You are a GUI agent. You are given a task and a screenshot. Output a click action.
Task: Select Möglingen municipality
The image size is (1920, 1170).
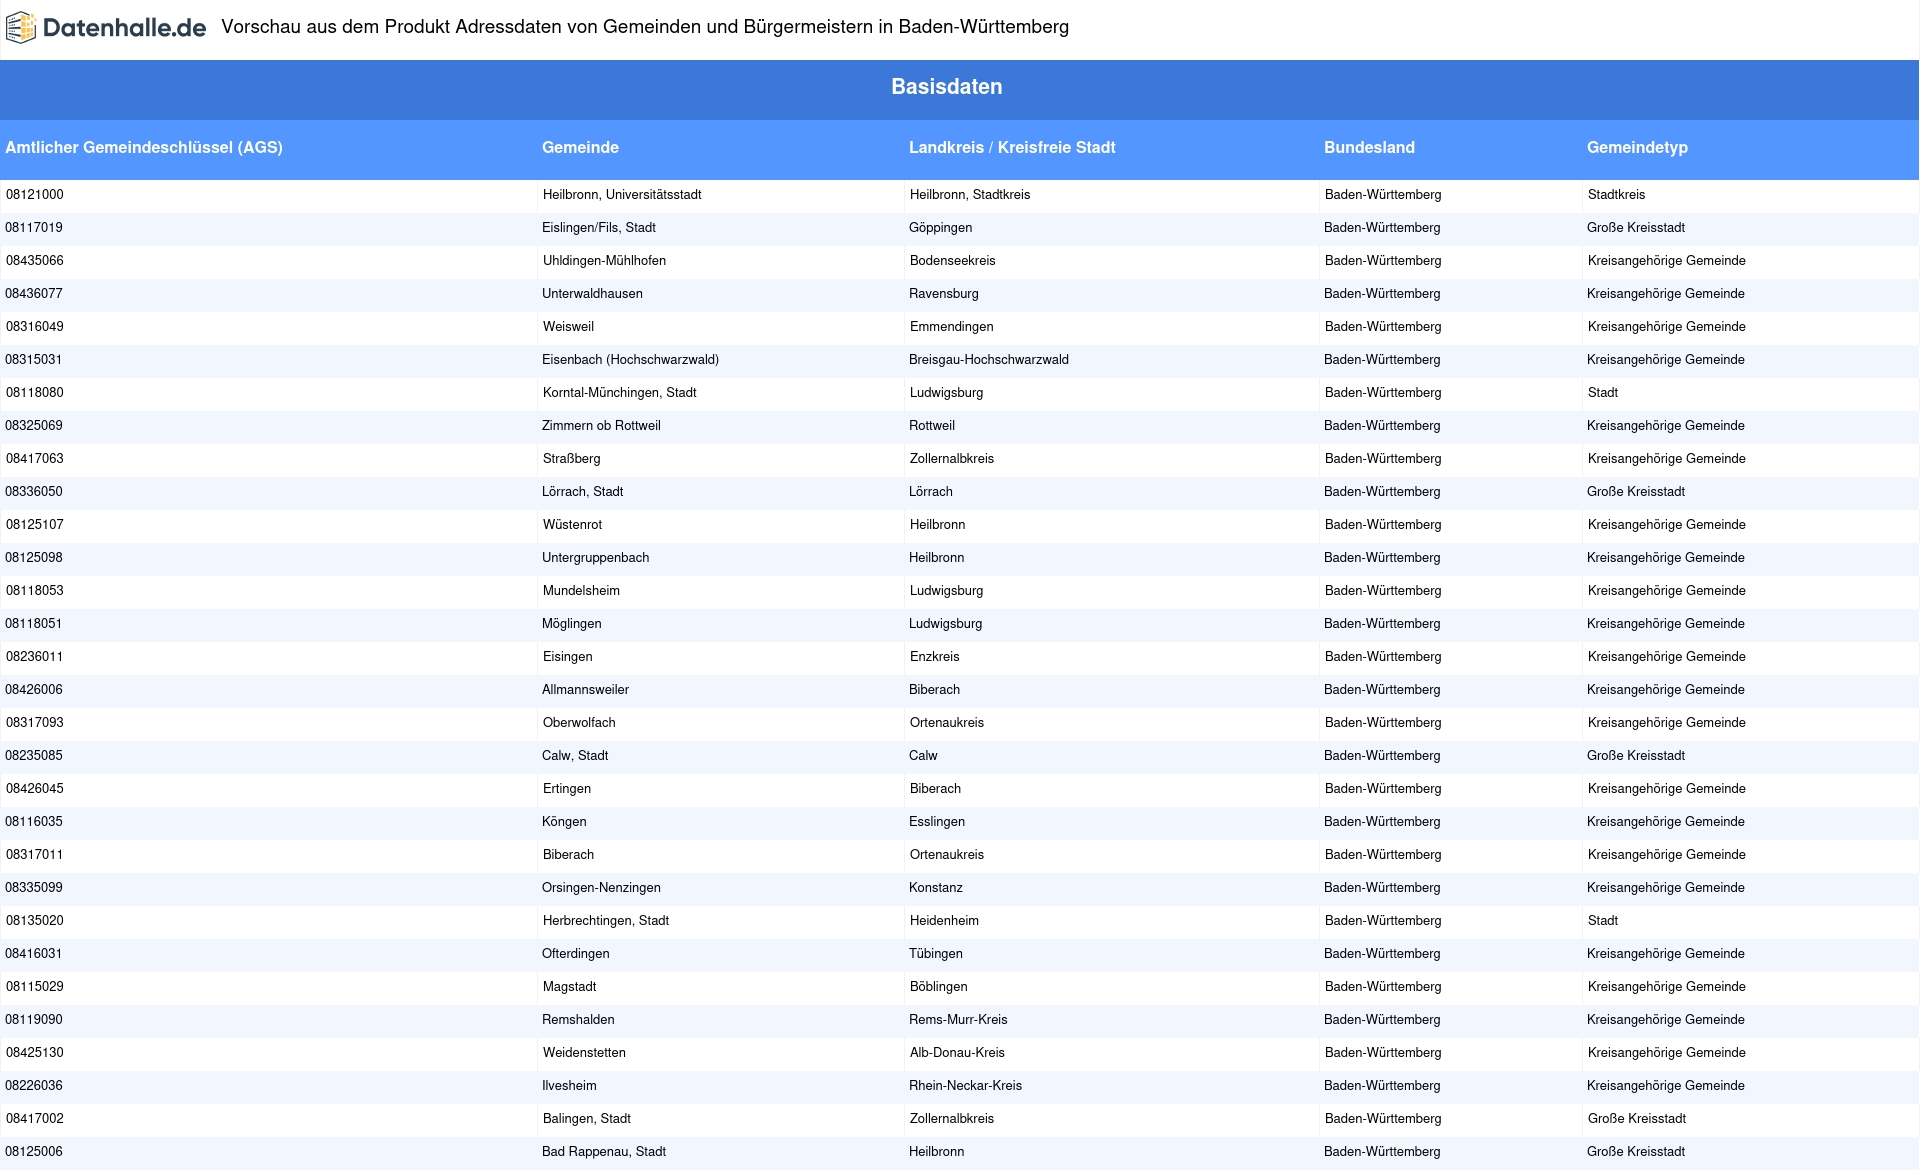tap(572, 624)
